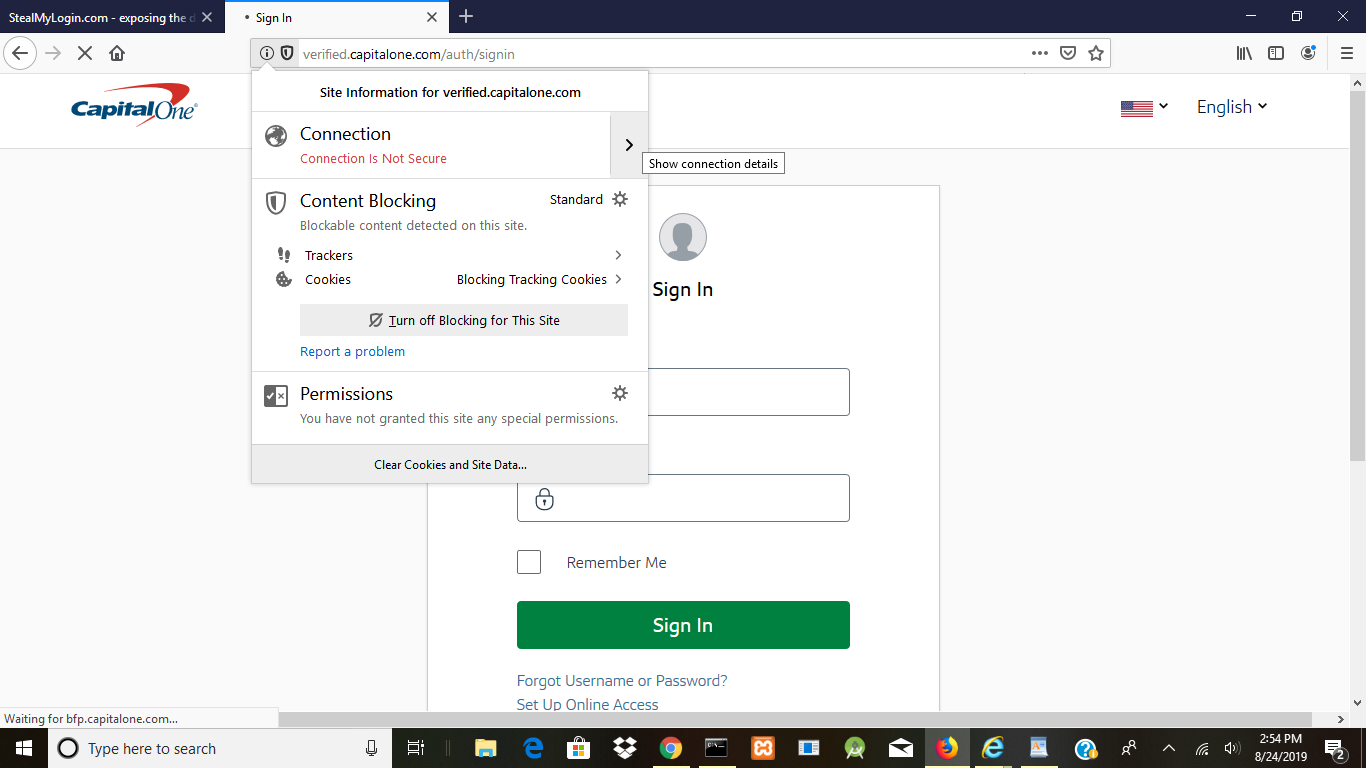
Task: Open Dropbox from the taskbar
Action: pos(625,748)
